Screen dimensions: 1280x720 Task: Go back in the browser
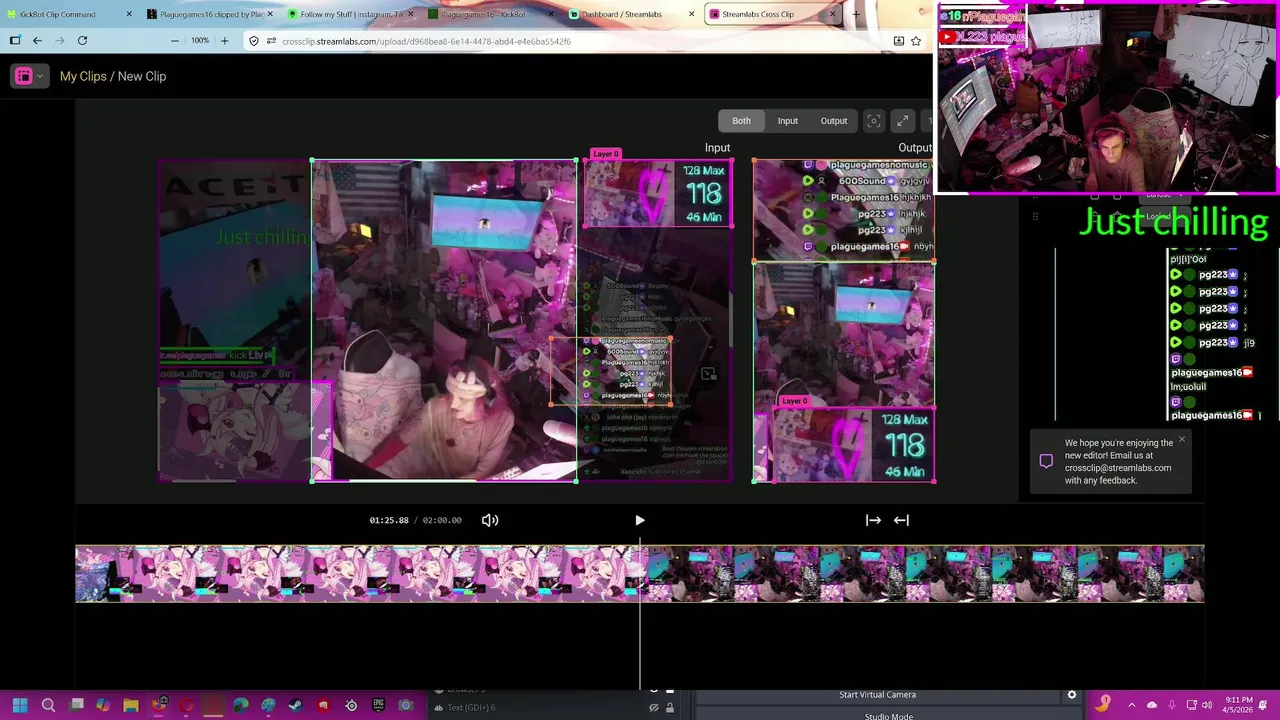tap(37, 40)
